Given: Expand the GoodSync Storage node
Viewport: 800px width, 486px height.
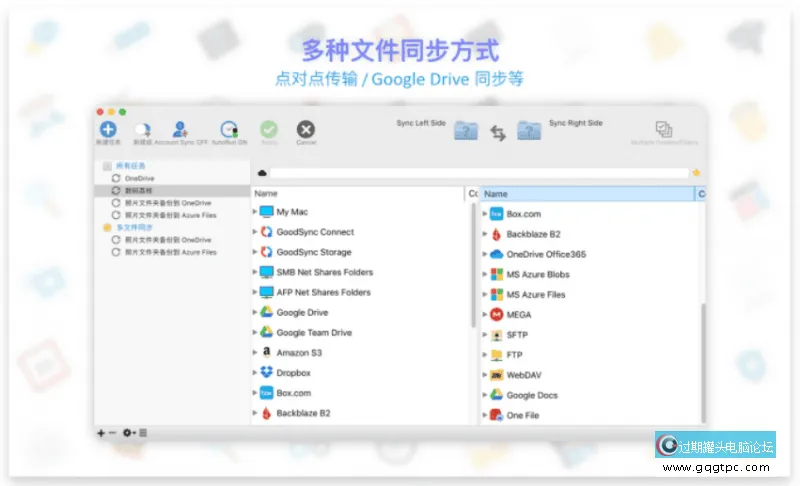Looking at the screenshot, I should pyautogui.click(x=255, y=252).
